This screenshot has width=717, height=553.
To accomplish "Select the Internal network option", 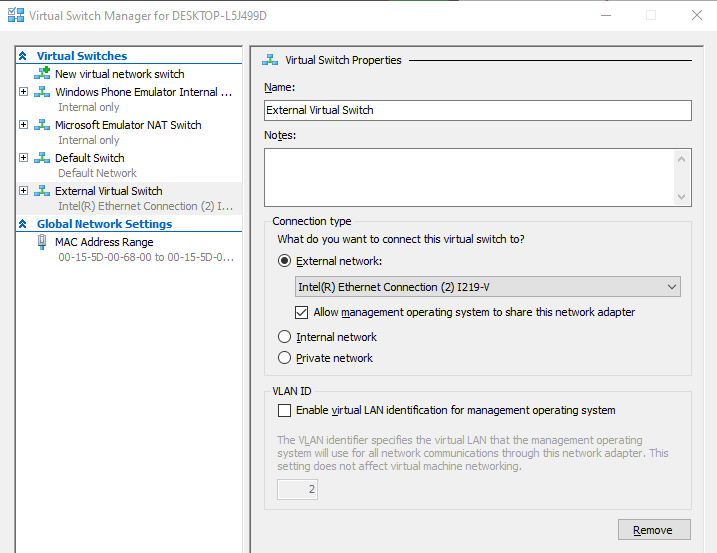I will 285,337.
